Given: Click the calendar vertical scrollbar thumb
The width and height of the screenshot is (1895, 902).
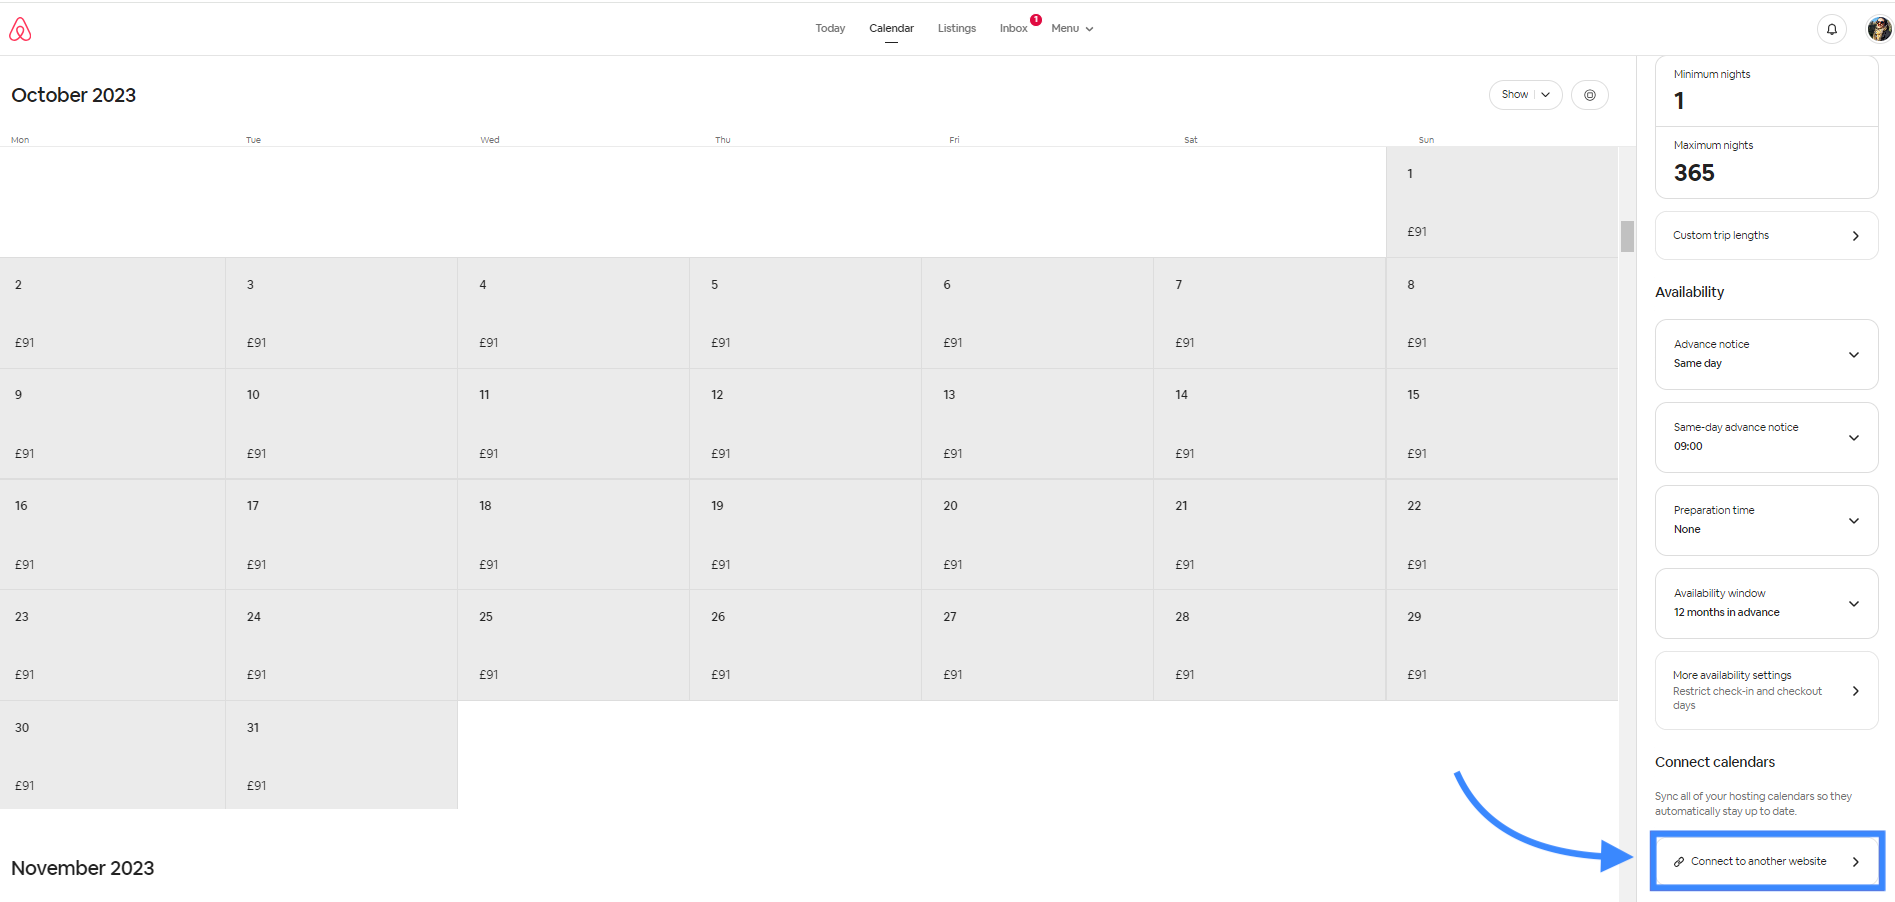Looking at the screenshot, I should tap(1627, 236).
